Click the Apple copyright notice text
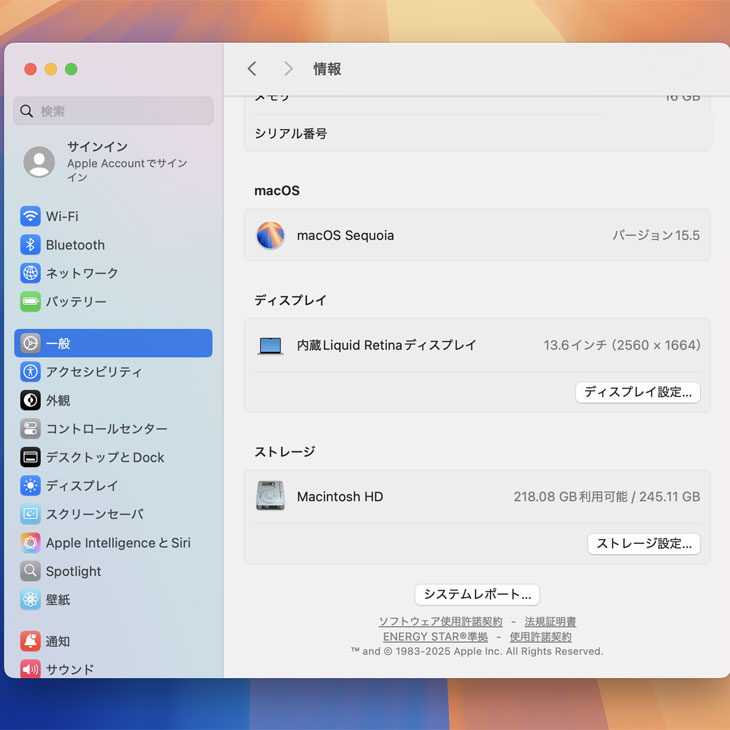 [477, 651]
